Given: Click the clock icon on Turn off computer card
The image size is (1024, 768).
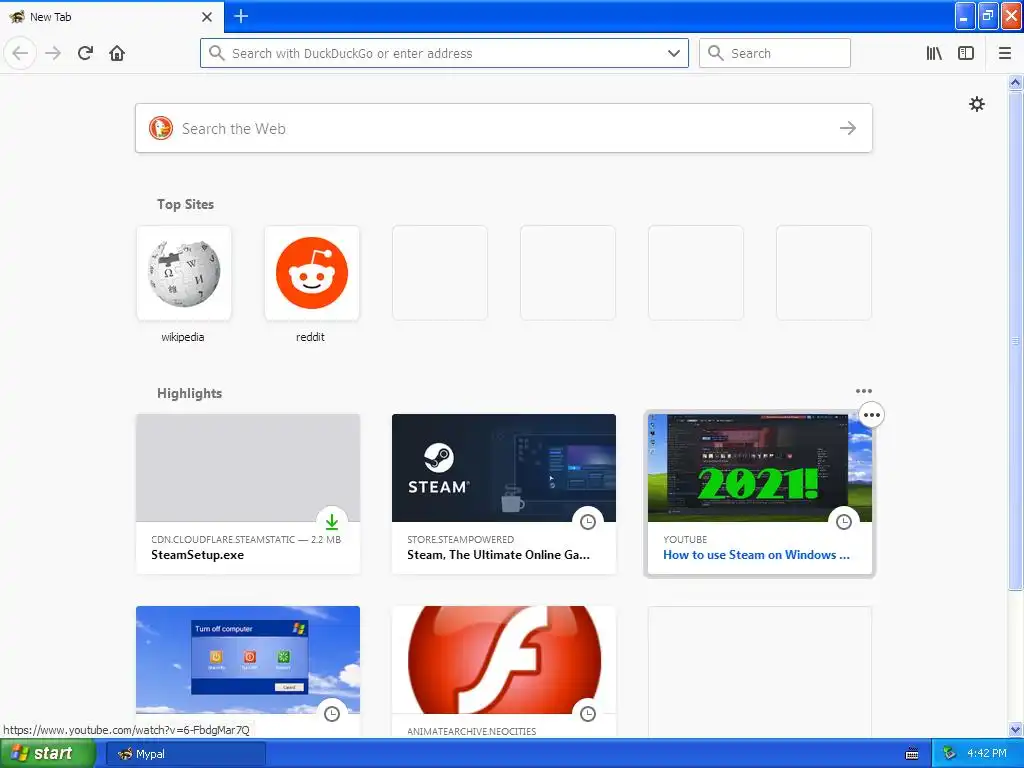Looking at the screenshot, I should click(332, 714).
